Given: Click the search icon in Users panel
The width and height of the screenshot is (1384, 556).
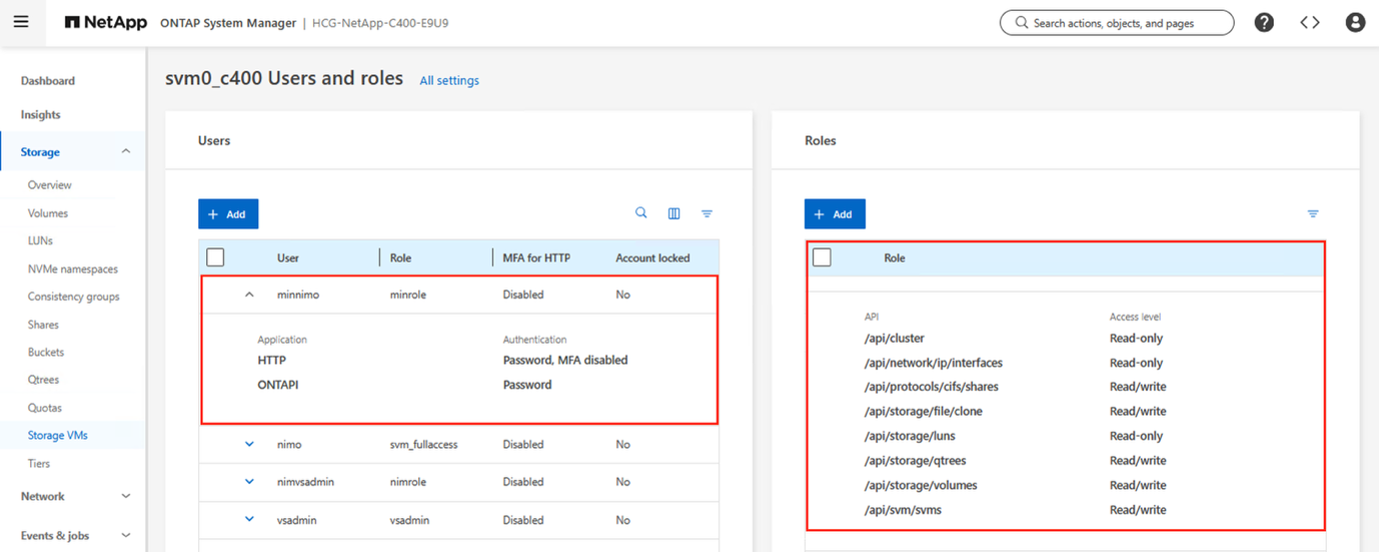Looking at the screenshot, I should (641, 213).
